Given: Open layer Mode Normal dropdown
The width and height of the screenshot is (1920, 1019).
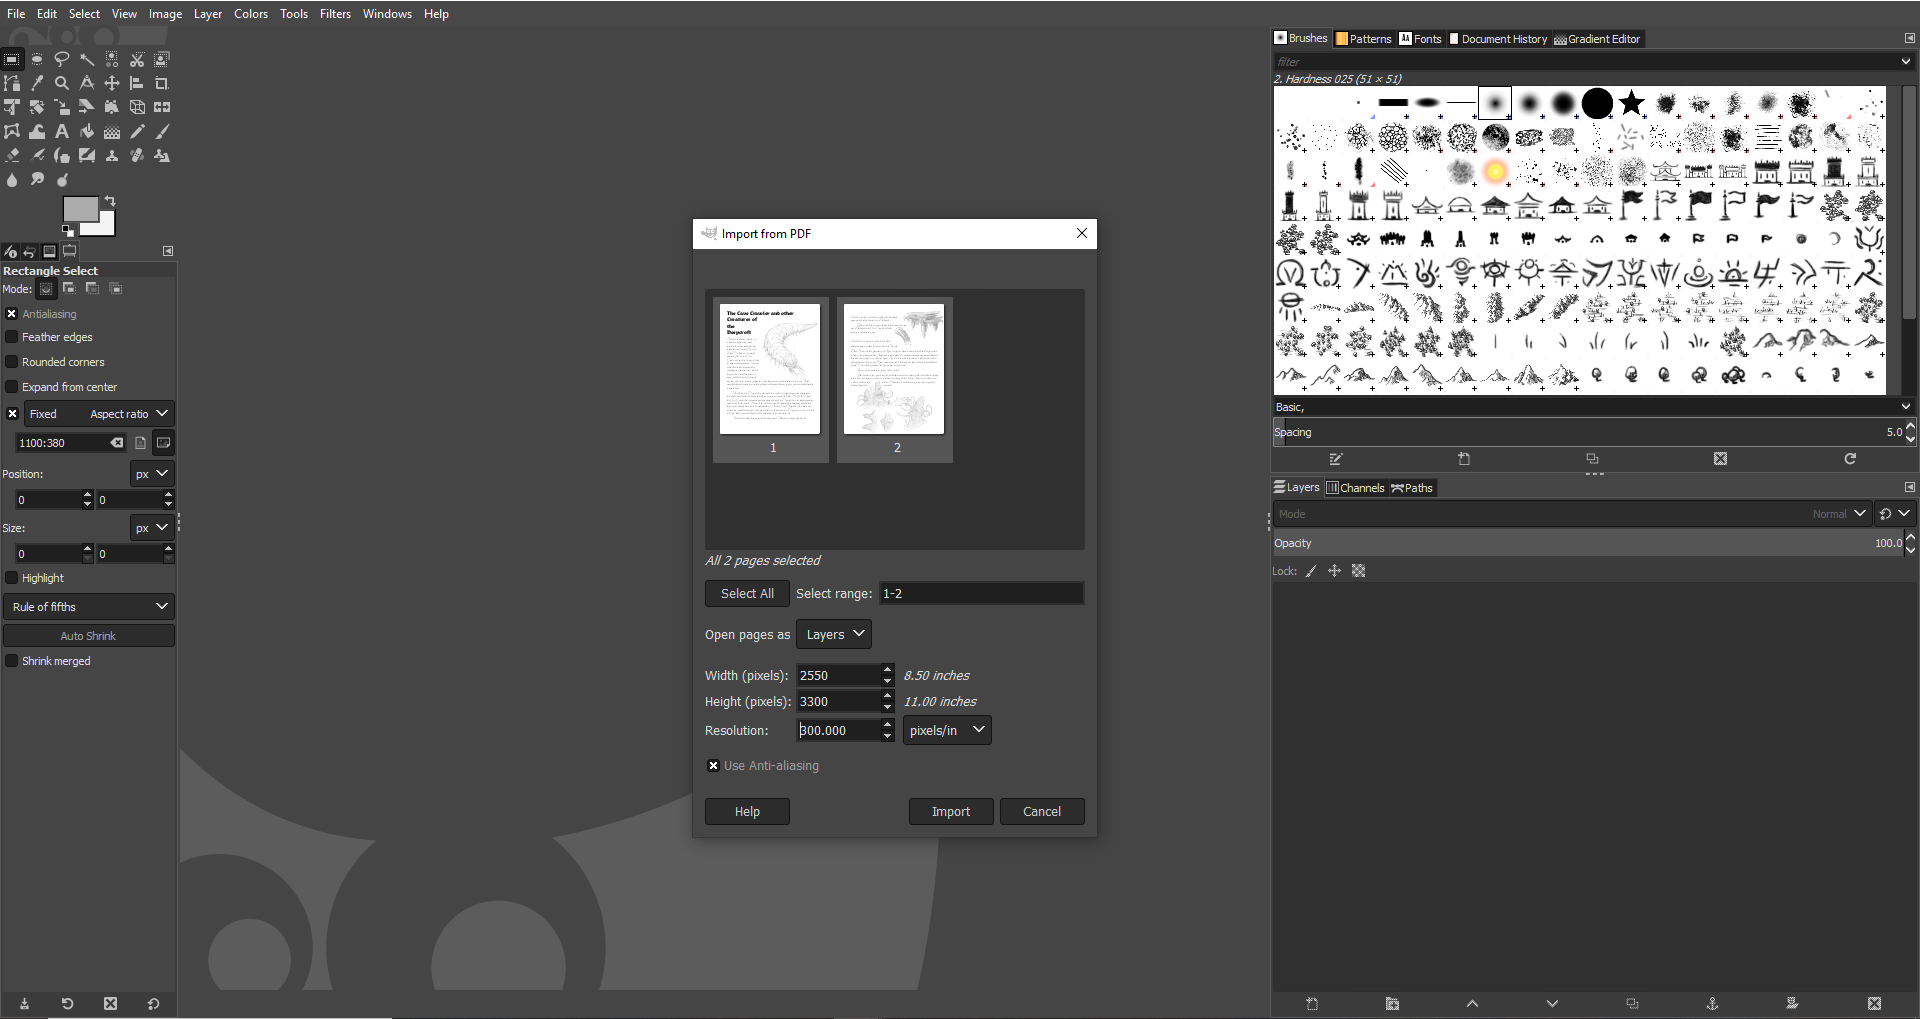Looking at the screenshot, I should (x=1571, y=514).
